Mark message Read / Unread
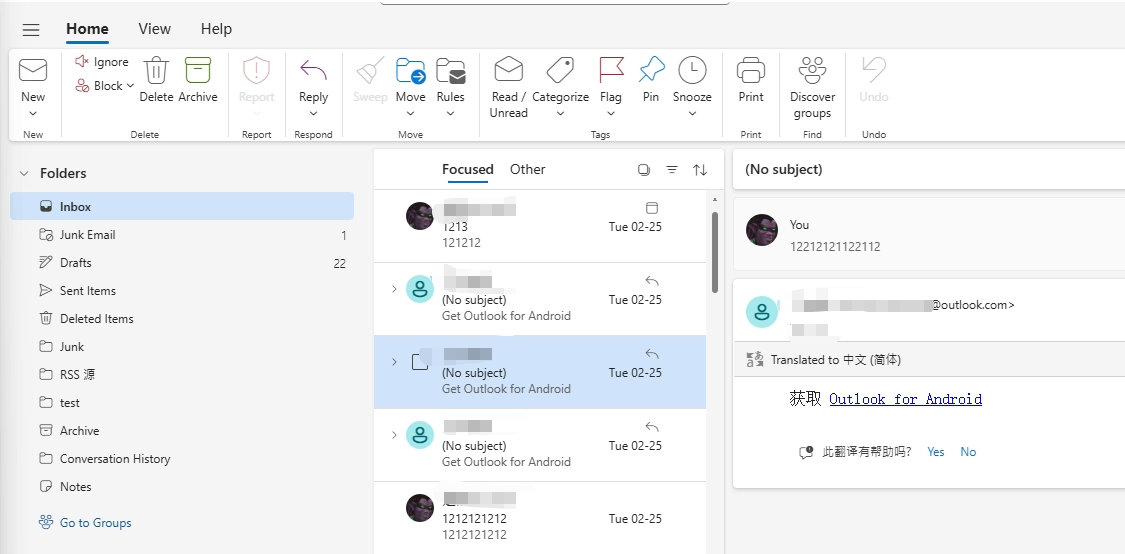 click(509, 70)
